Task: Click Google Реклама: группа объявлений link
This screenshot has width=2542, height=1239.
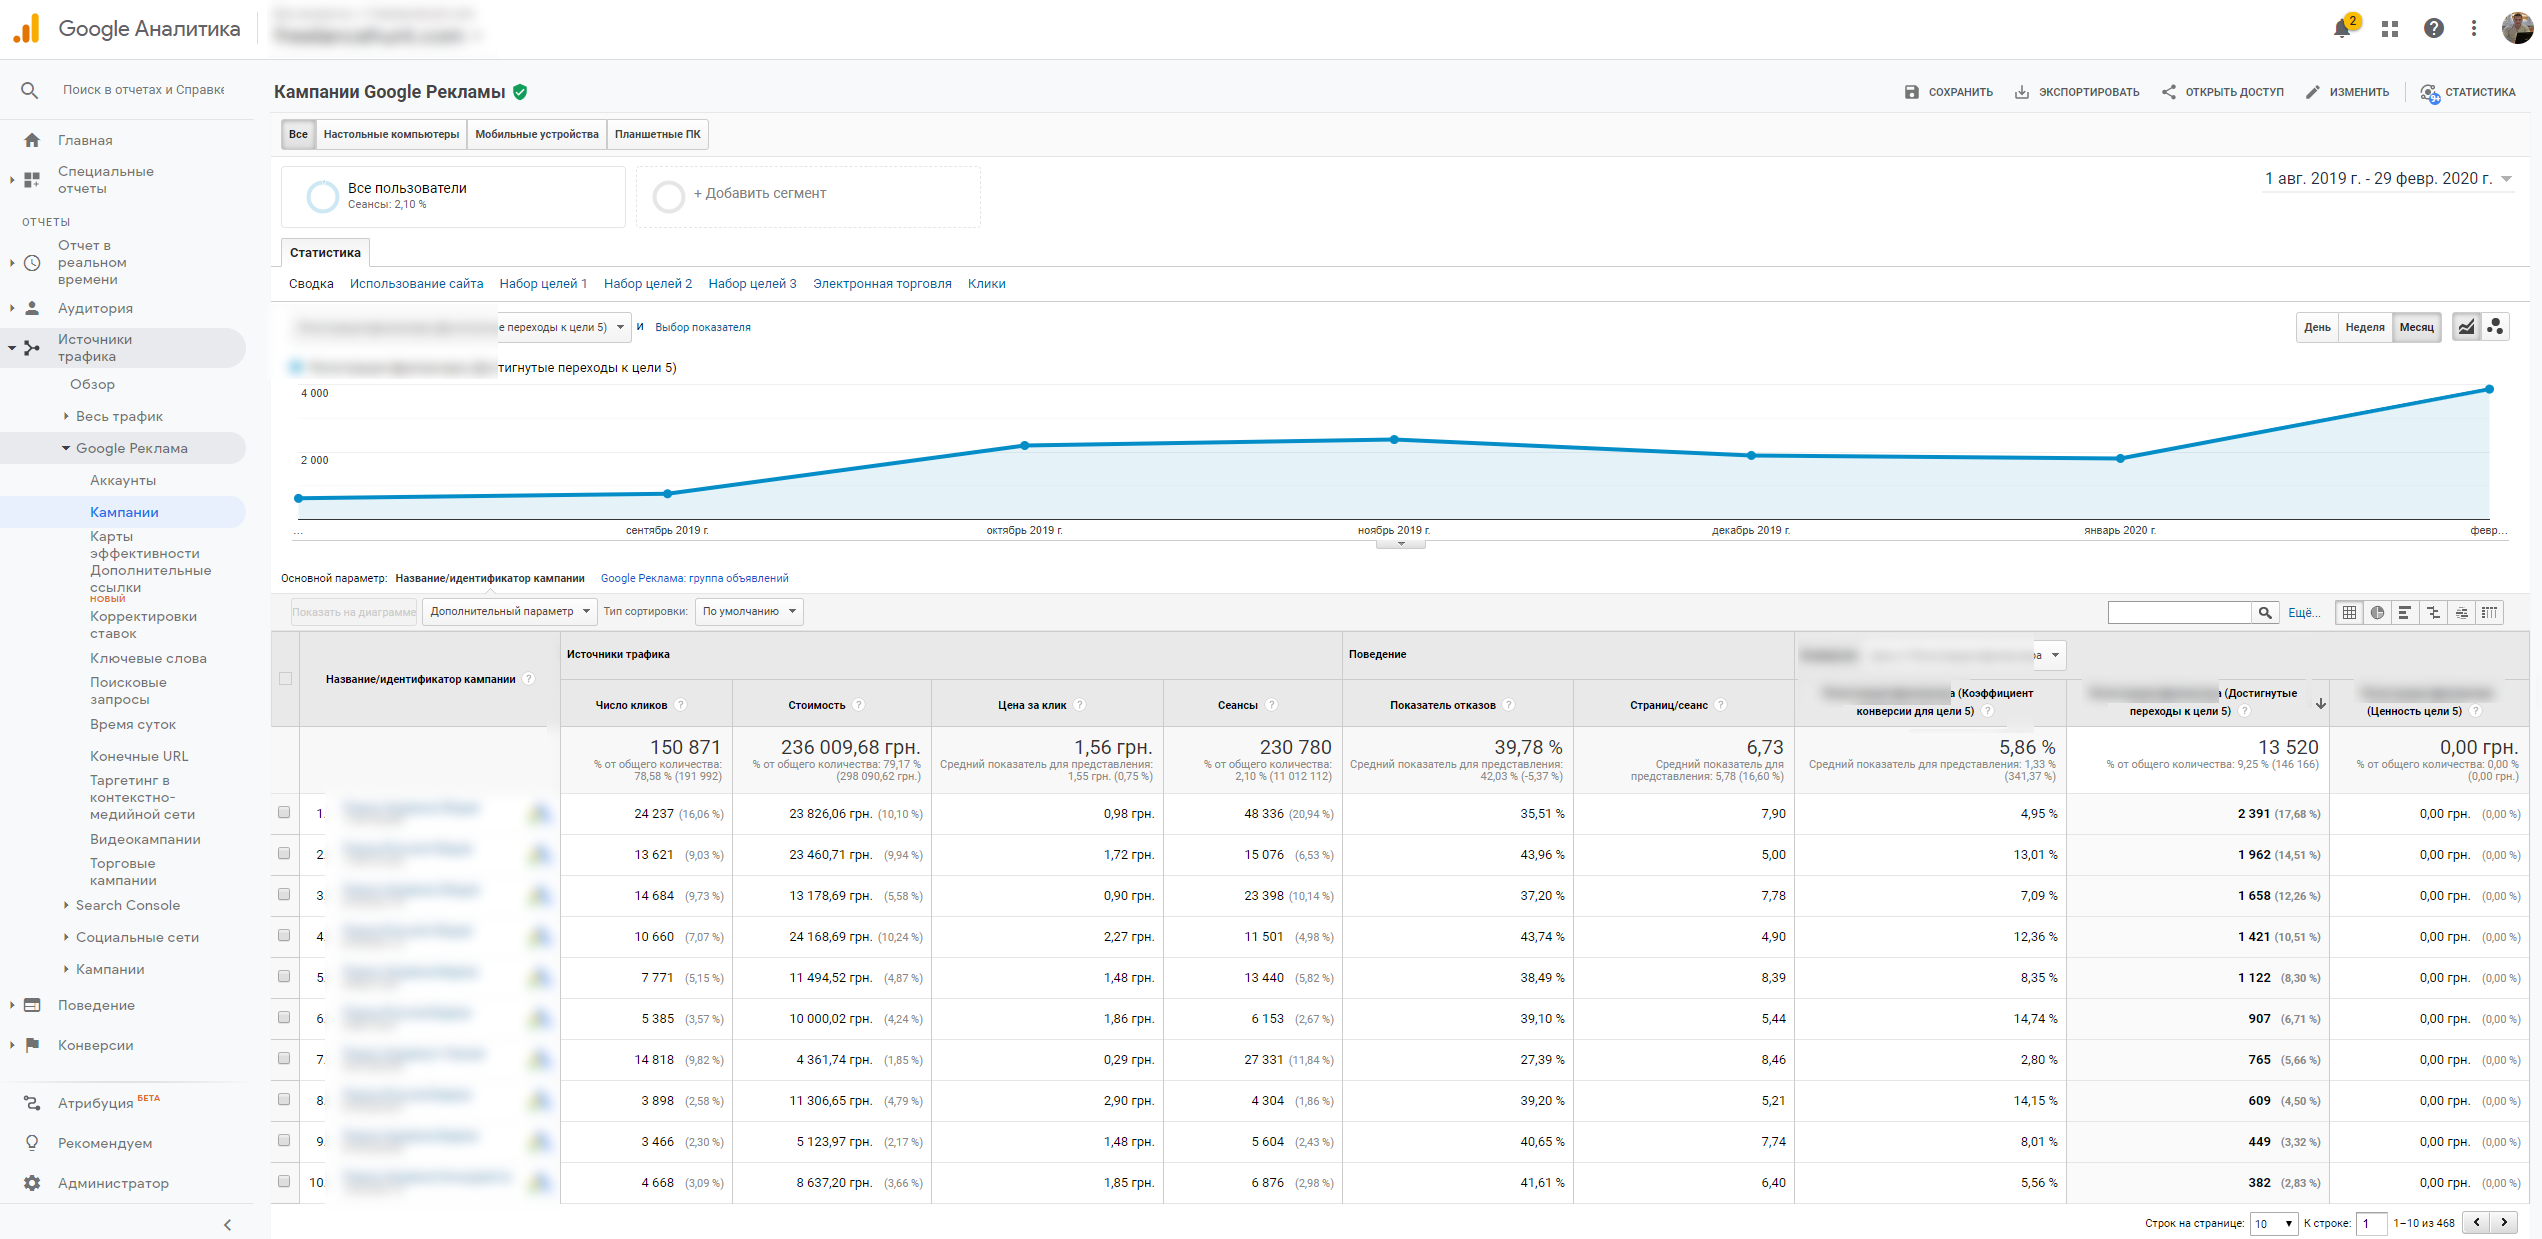Action: [x=694, y=579]
